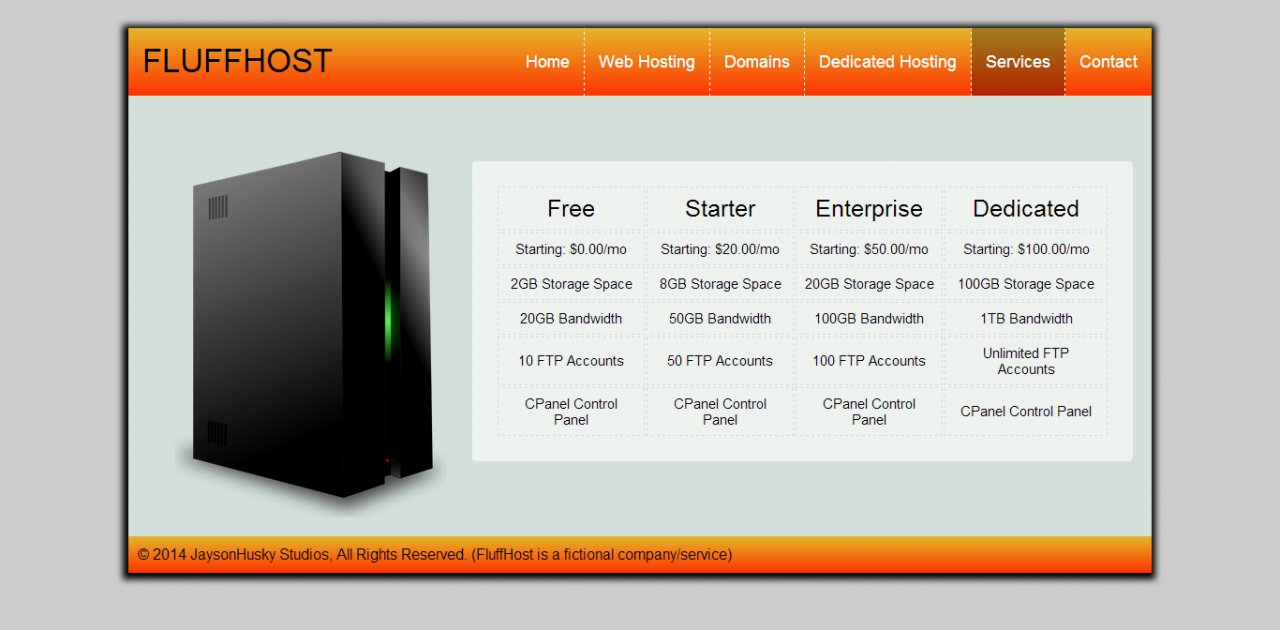Click the highlighted Services tab

tap(1018, 62)
